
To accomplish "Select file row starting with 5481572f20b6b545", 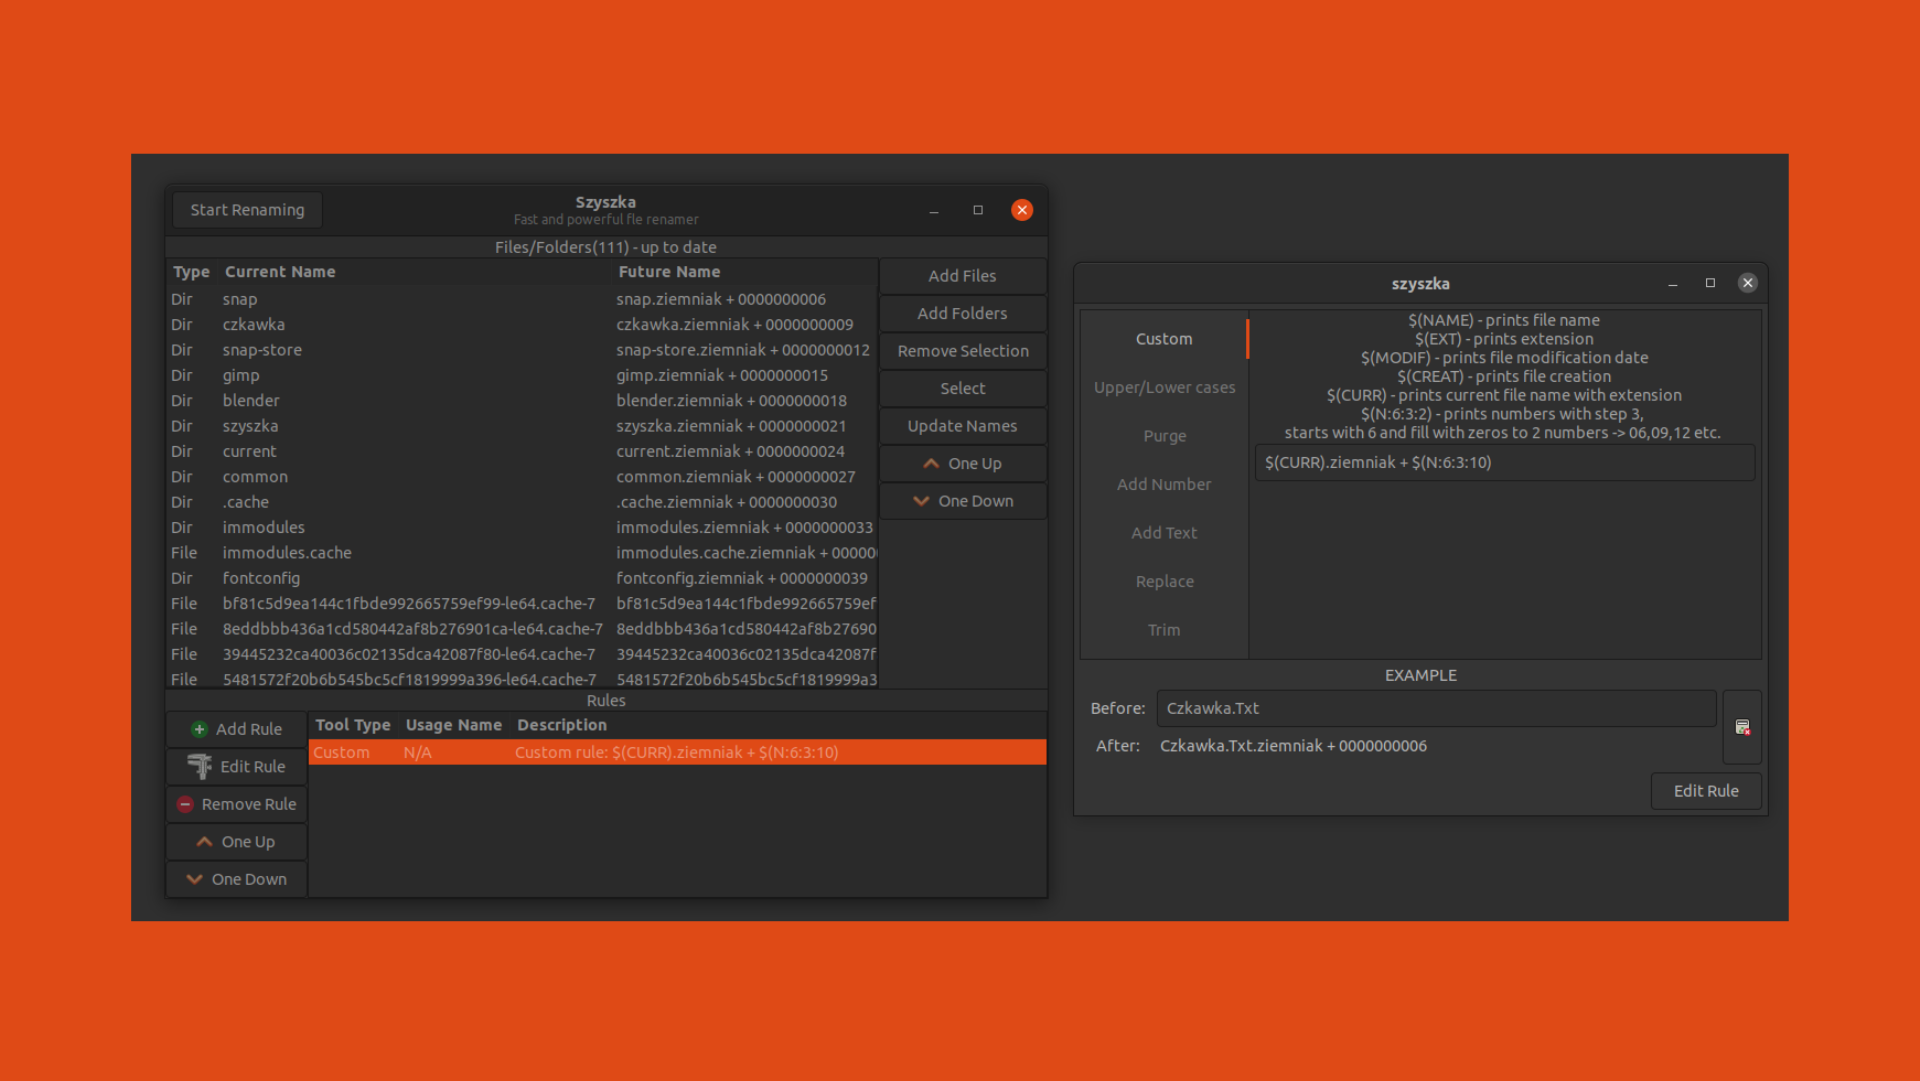I will tap(522, 679).
